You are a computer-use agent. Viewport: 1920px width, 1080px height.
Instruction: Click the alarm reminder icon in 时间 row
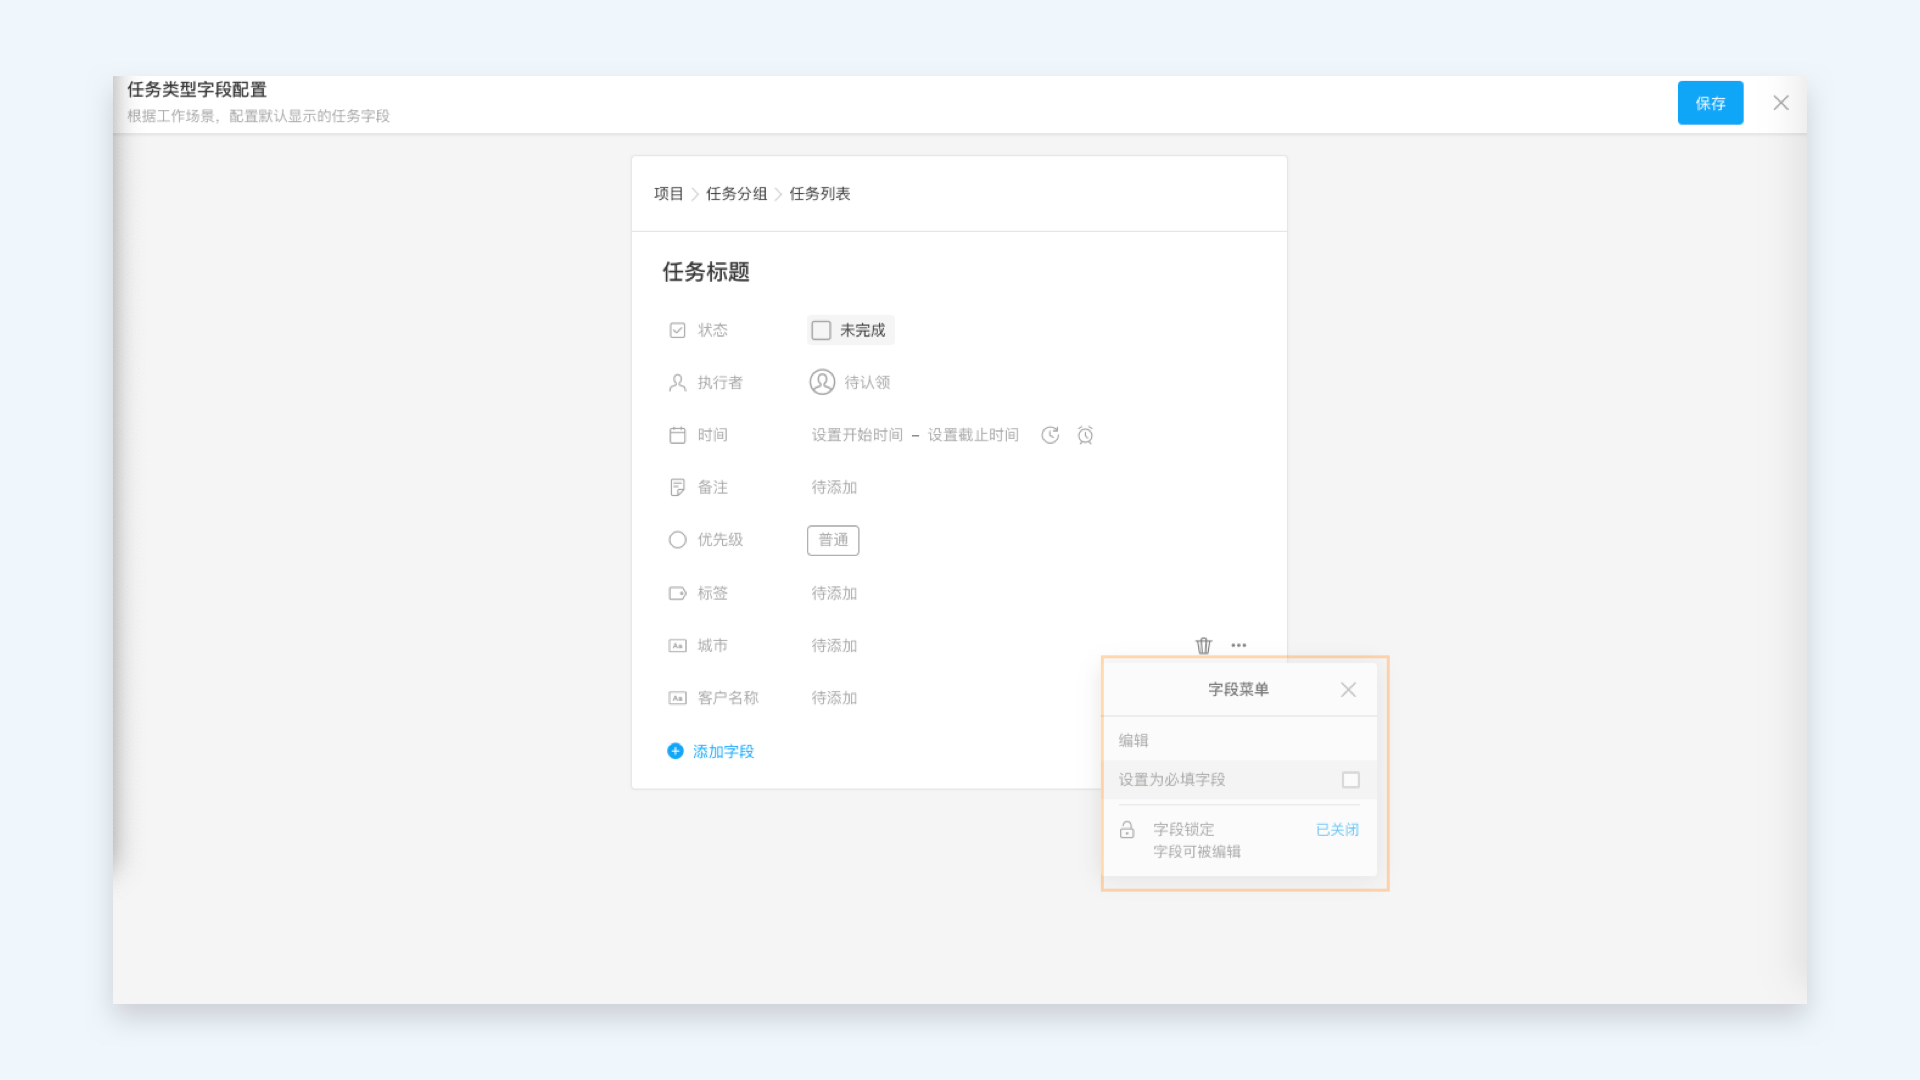(1085, 435)
